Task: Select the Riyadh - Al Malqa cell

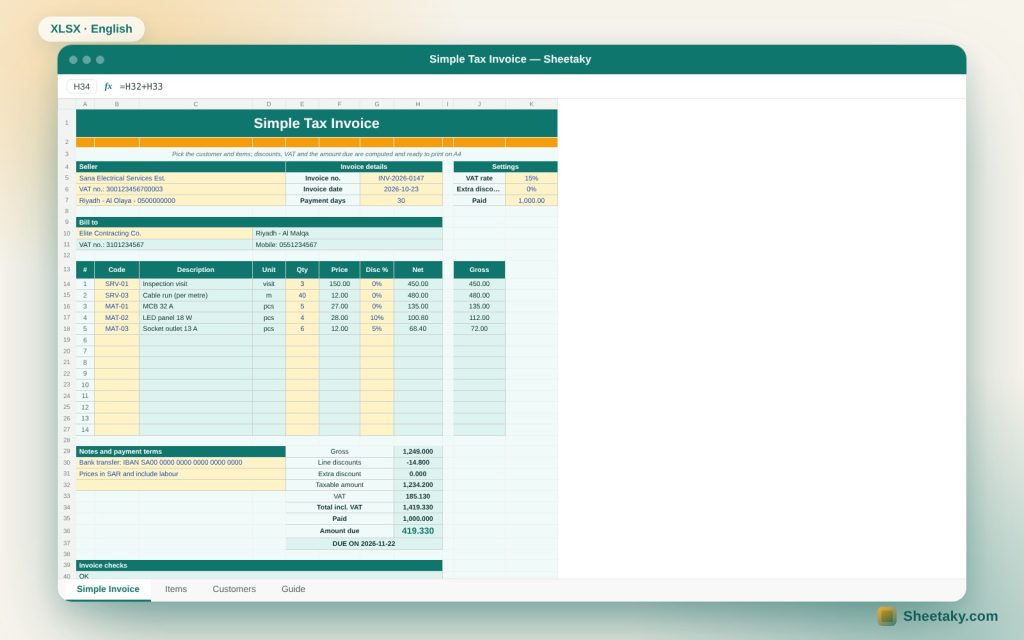Action: (x=347, y=233)
